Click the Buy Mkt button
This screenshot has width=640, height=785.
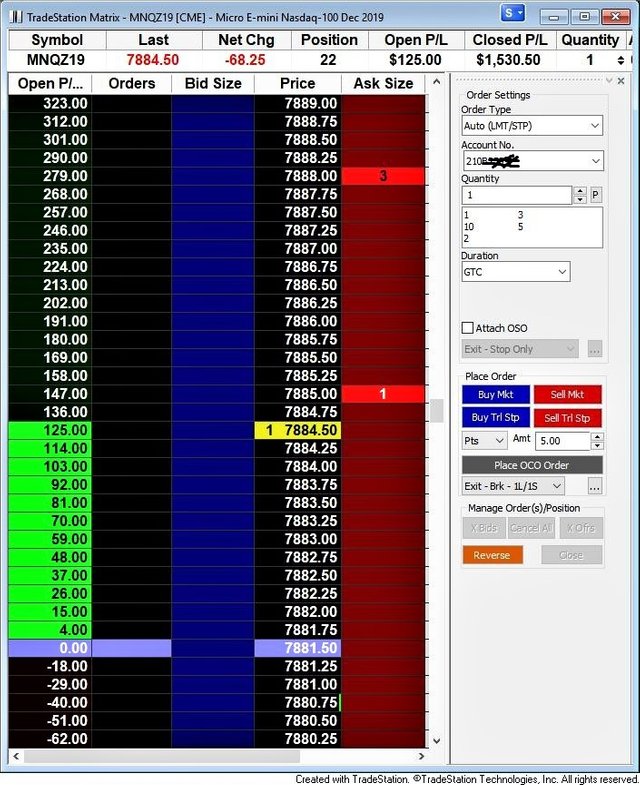coord(495,395)
